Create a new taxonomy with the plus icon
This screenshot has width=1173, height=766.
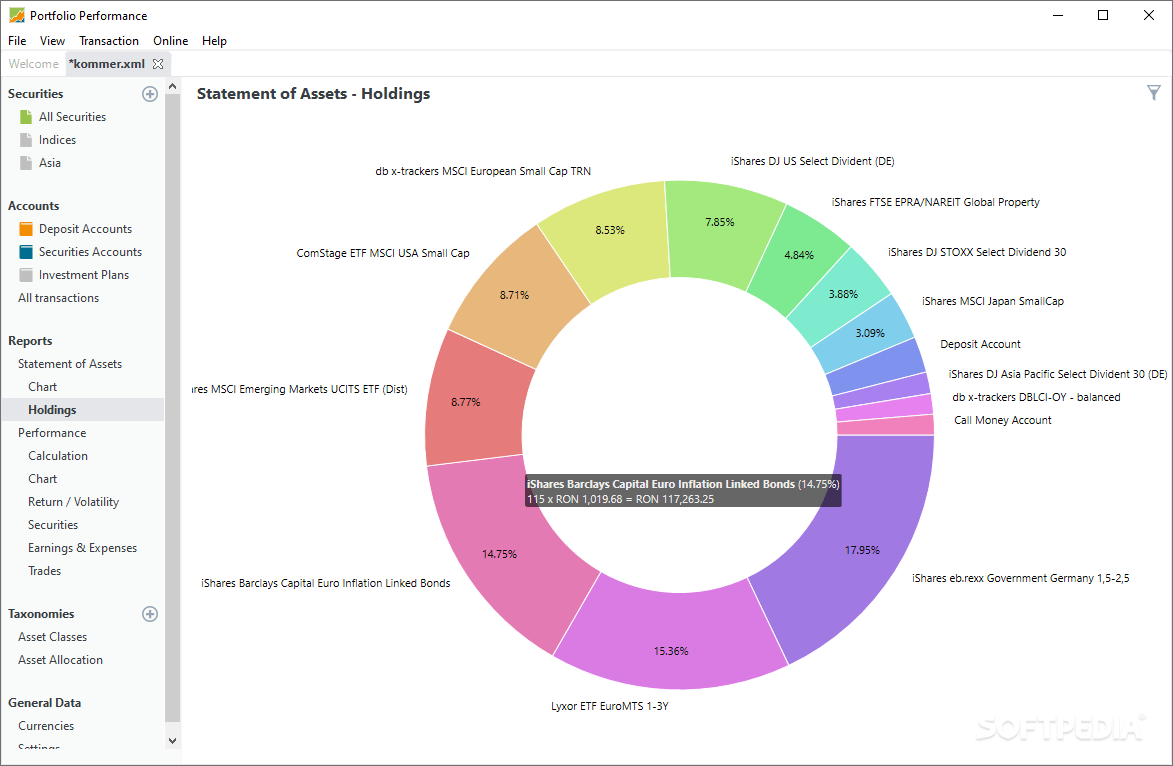[149, 613]
